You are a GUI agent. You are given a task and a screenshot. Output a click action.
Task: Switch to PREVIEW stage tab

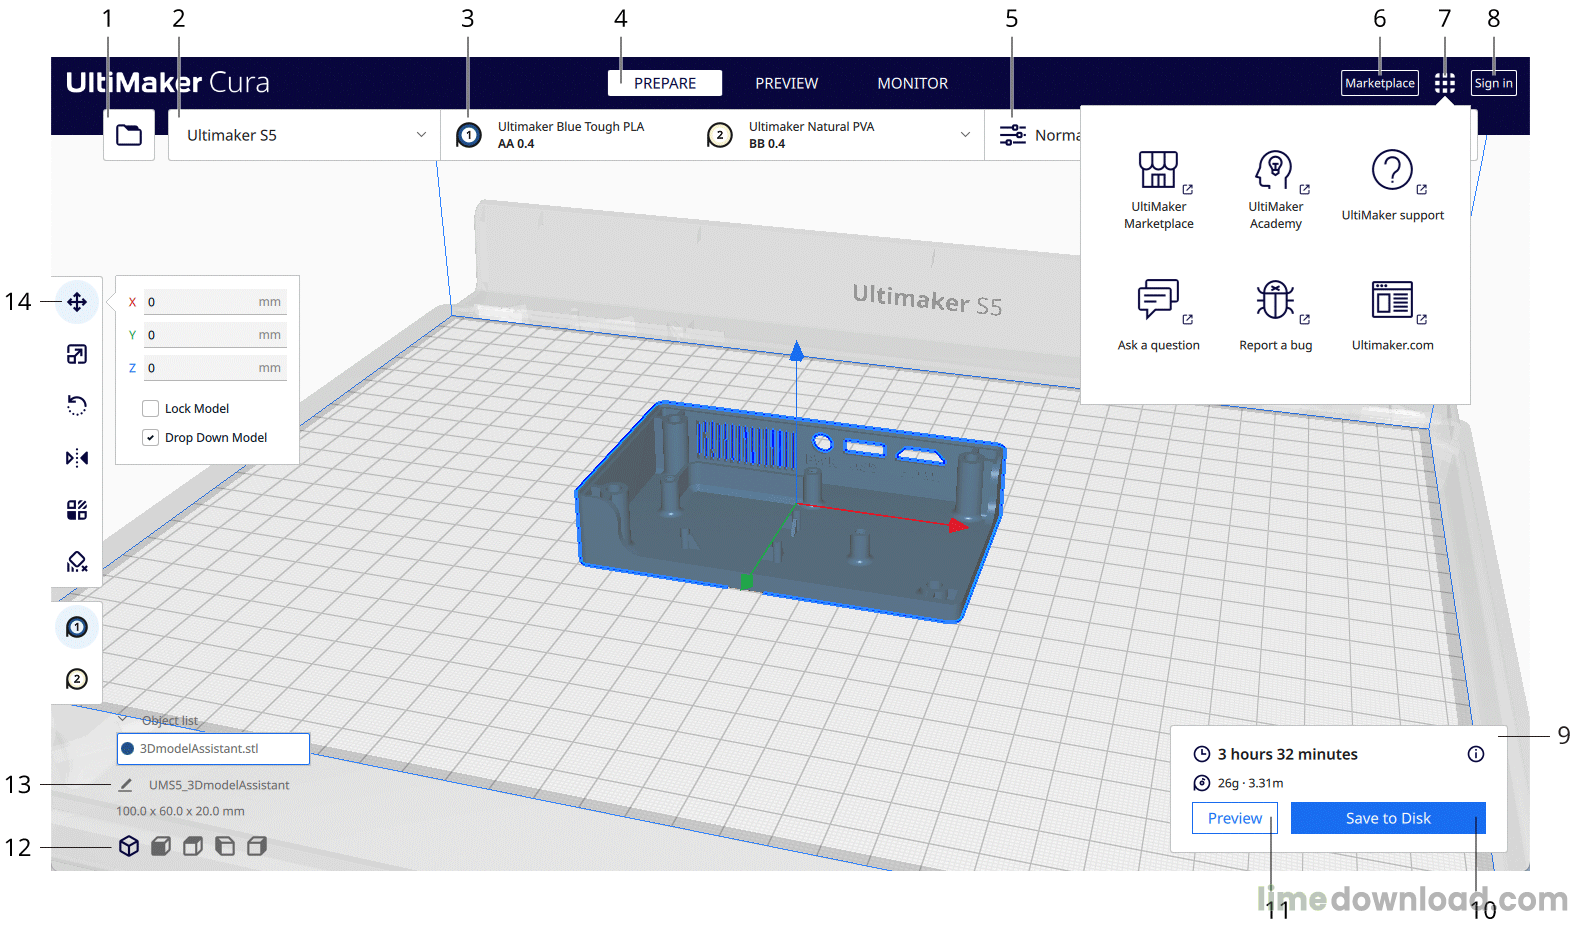(786, 83)
